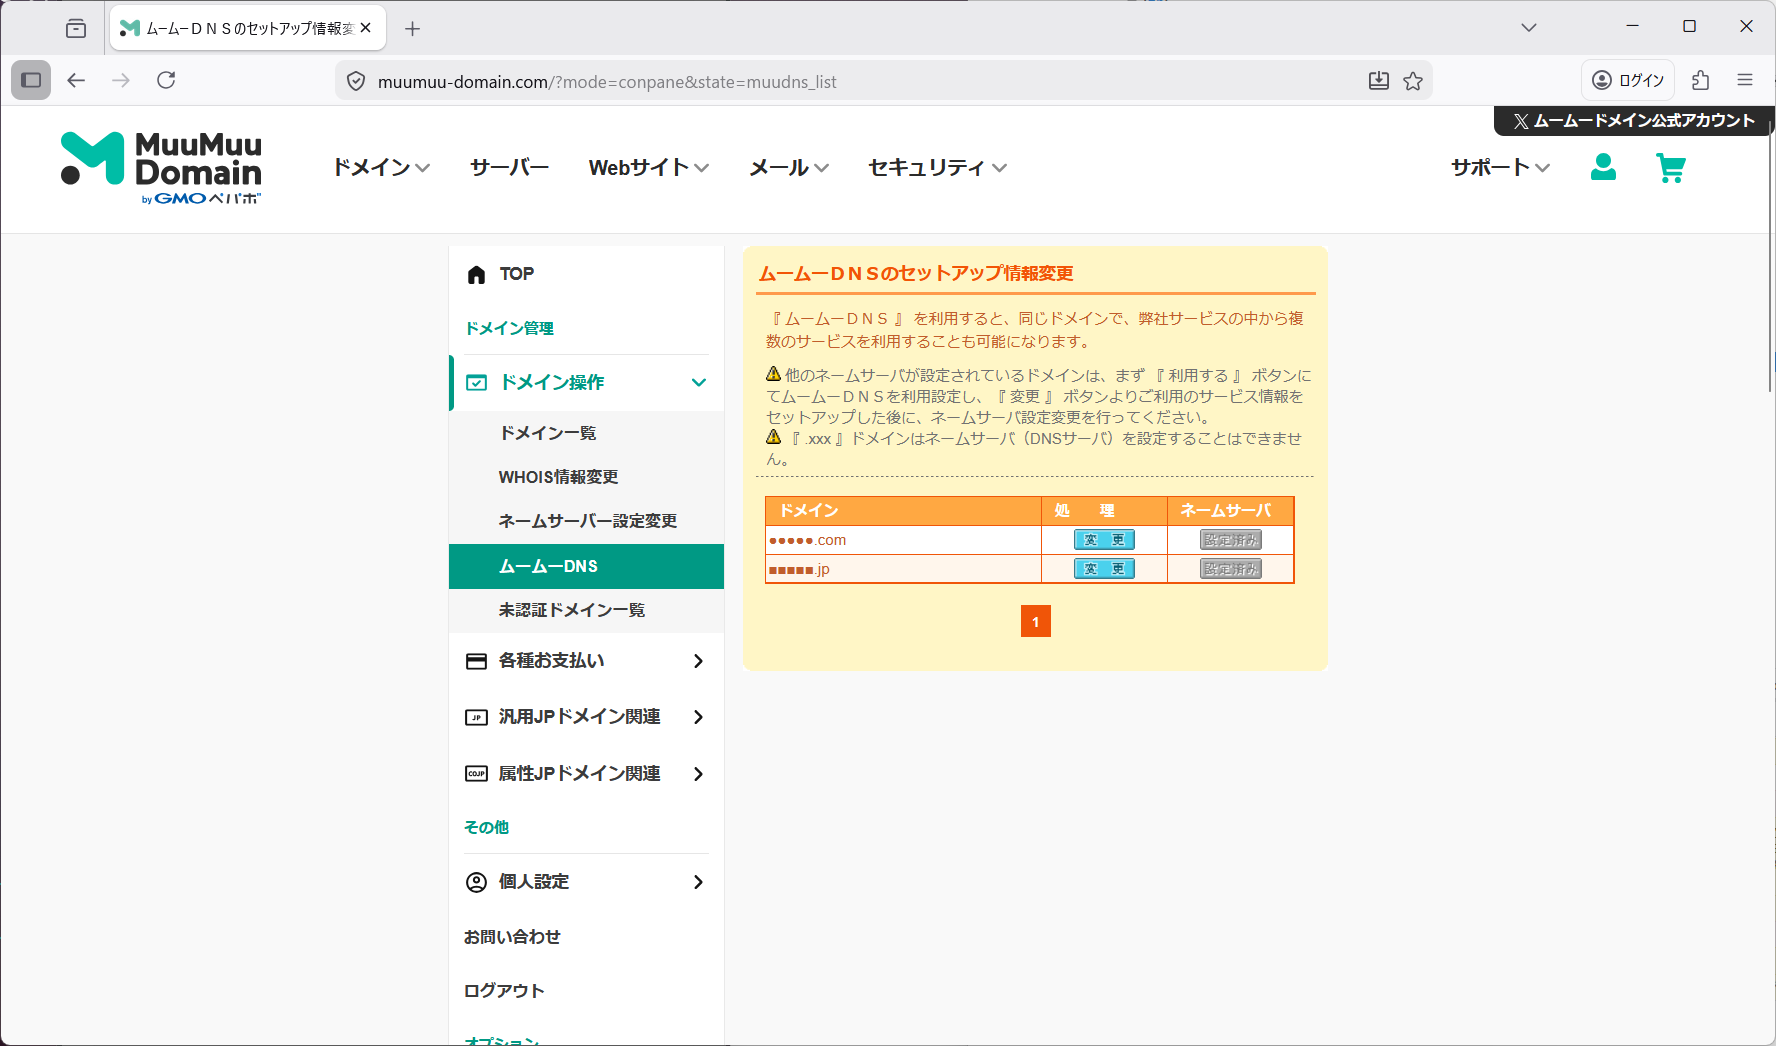Open the サーバー header menu item
1776x1046 pixels.
(510, 168)
